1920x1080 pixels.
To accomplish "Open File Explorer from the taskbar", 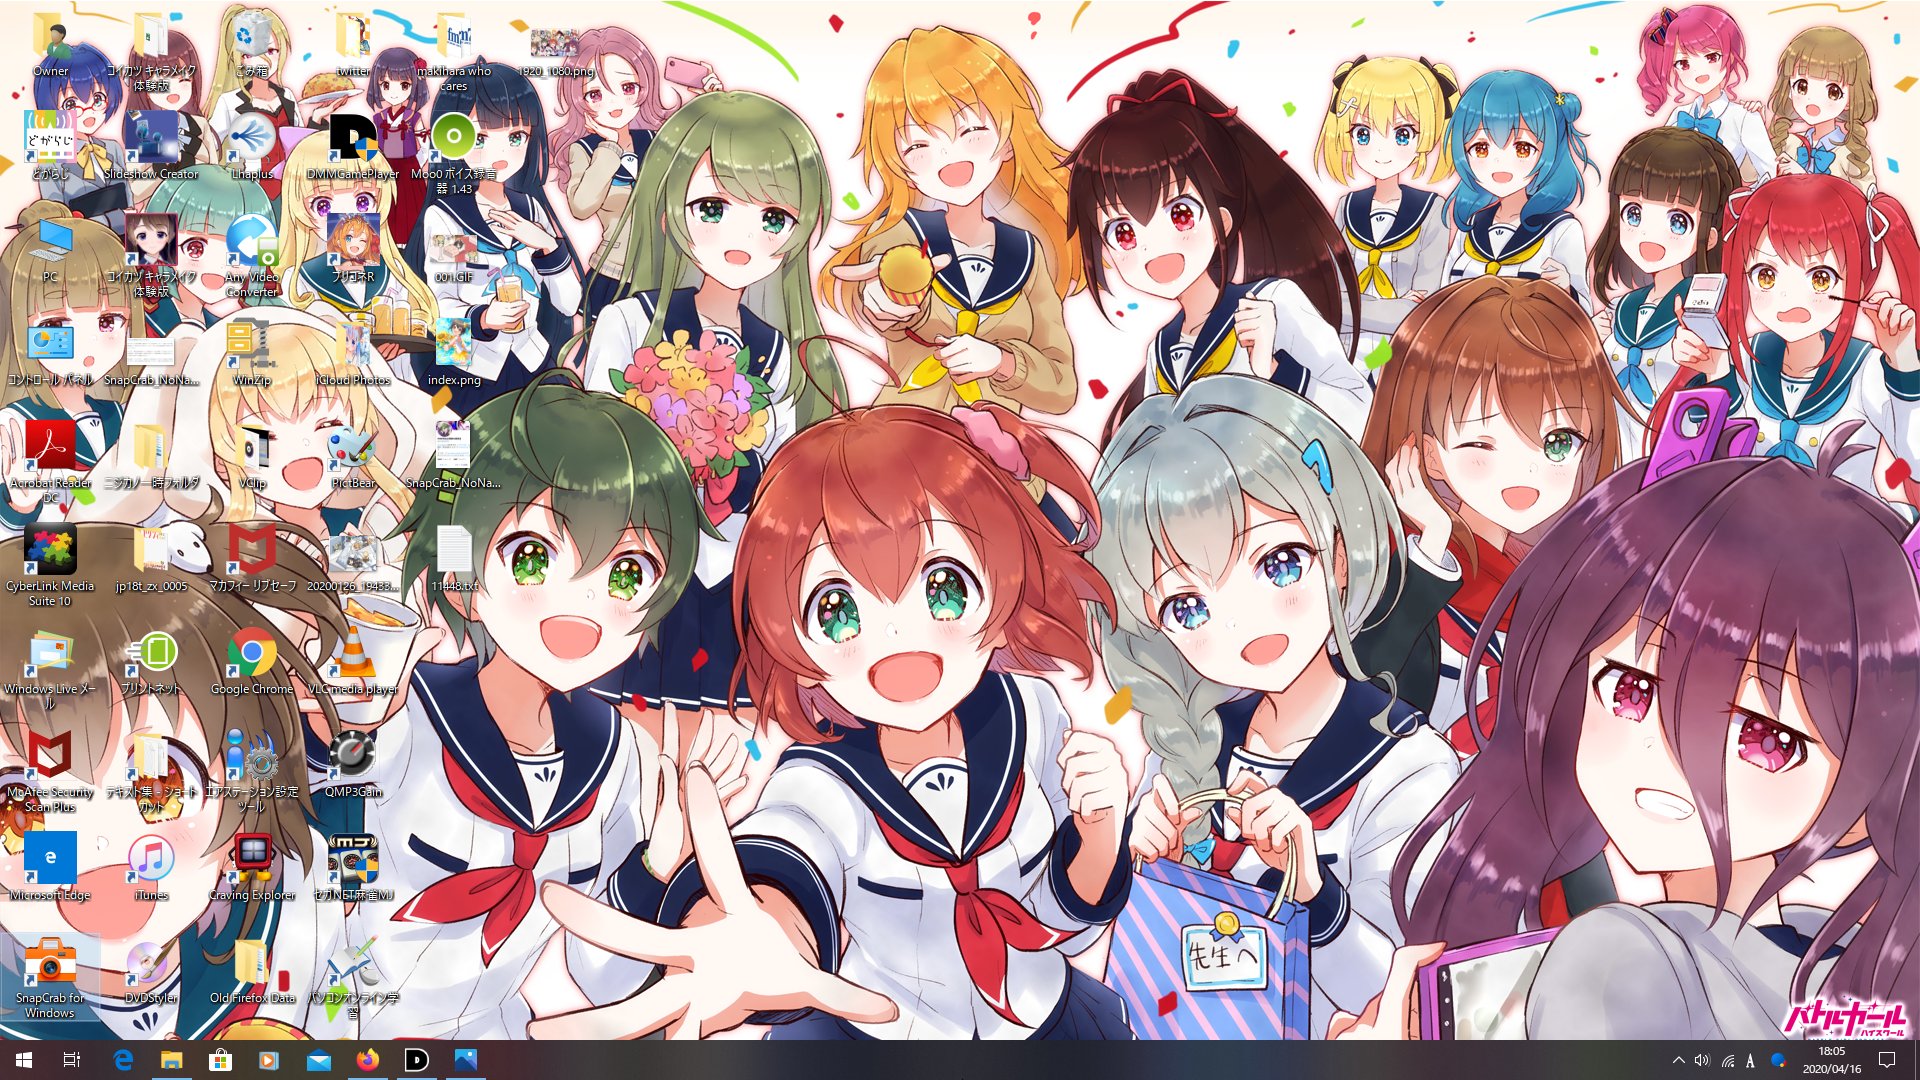I will point(171,1060).
